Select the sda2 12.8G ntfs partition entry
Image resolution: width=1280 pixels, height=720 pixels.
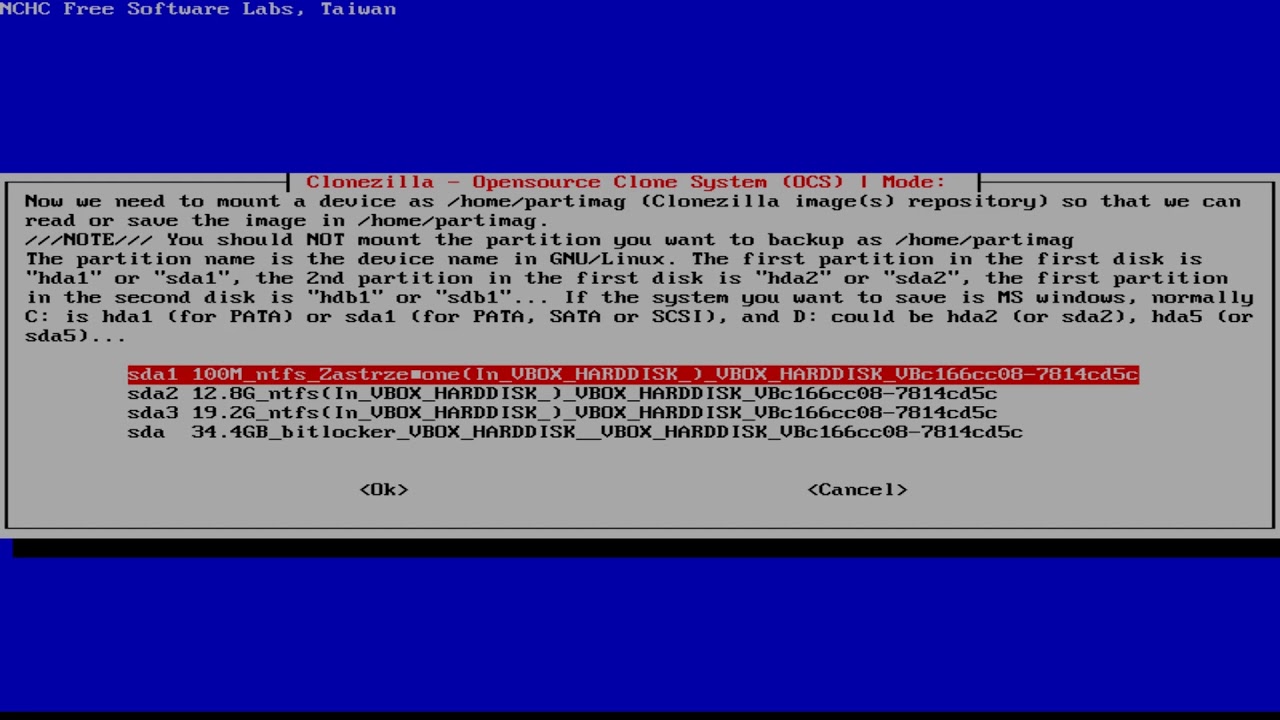(562, 393)
